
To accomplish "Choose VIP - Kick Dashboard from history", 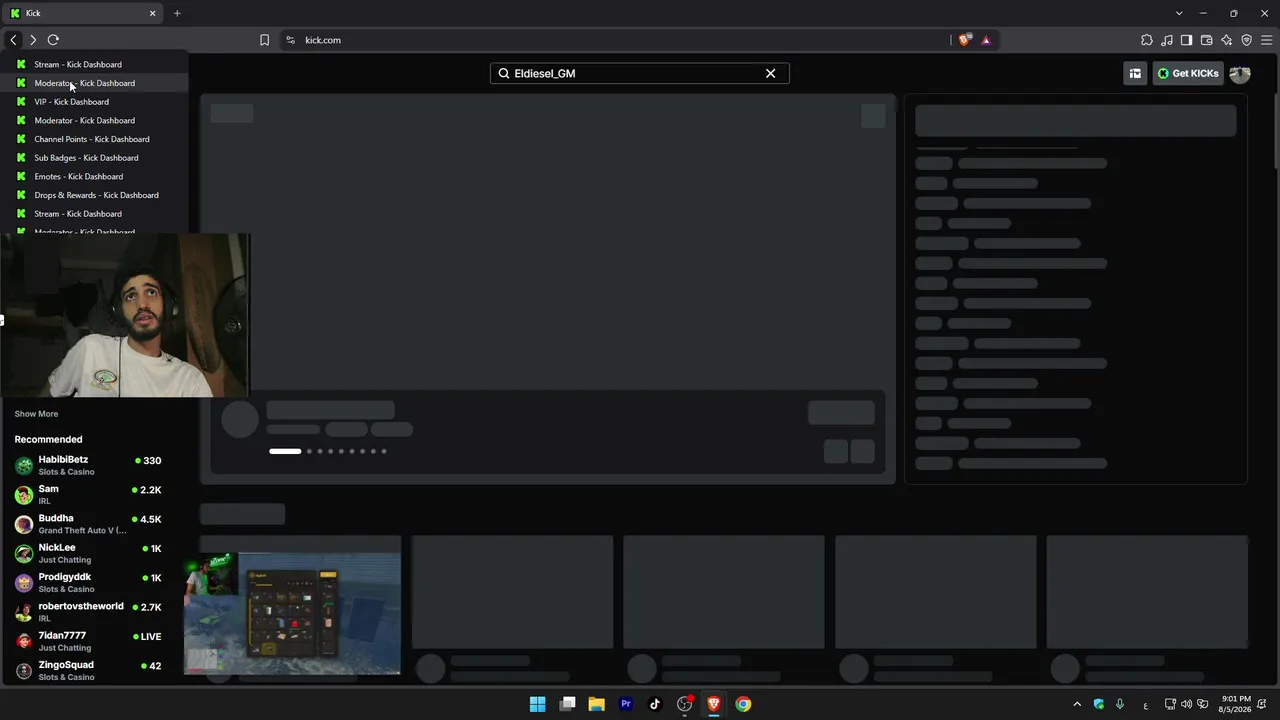I will (x=94, y=102).
